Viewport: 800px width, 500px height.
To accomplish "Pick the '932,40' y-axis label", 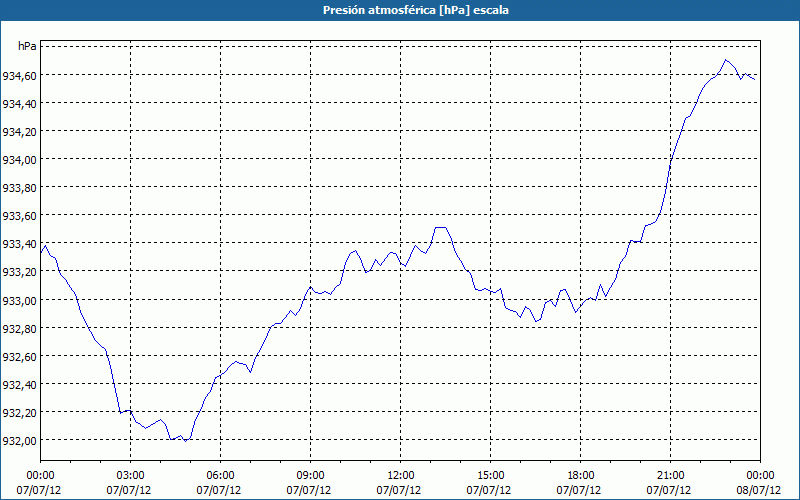I will [19, 385].
